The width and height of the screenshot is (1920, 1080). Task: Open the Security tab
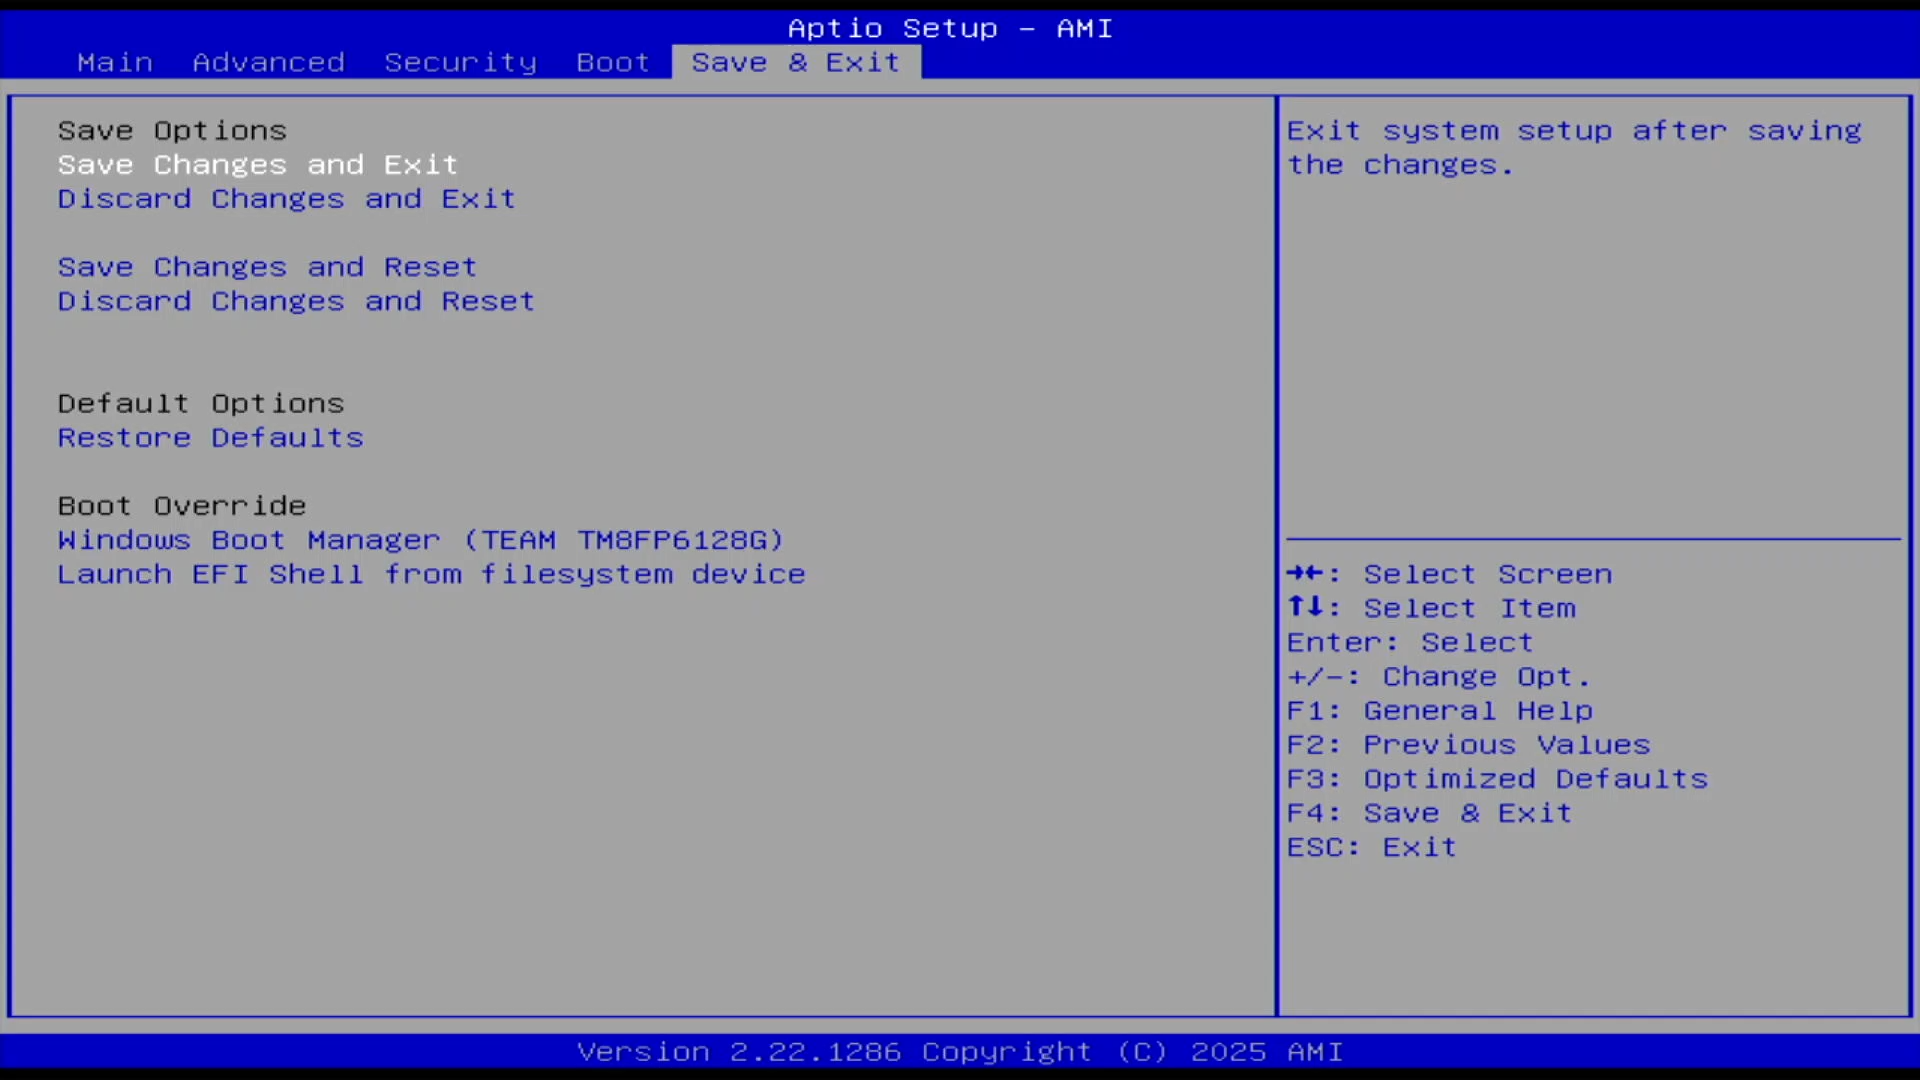[x=460, y=62]
